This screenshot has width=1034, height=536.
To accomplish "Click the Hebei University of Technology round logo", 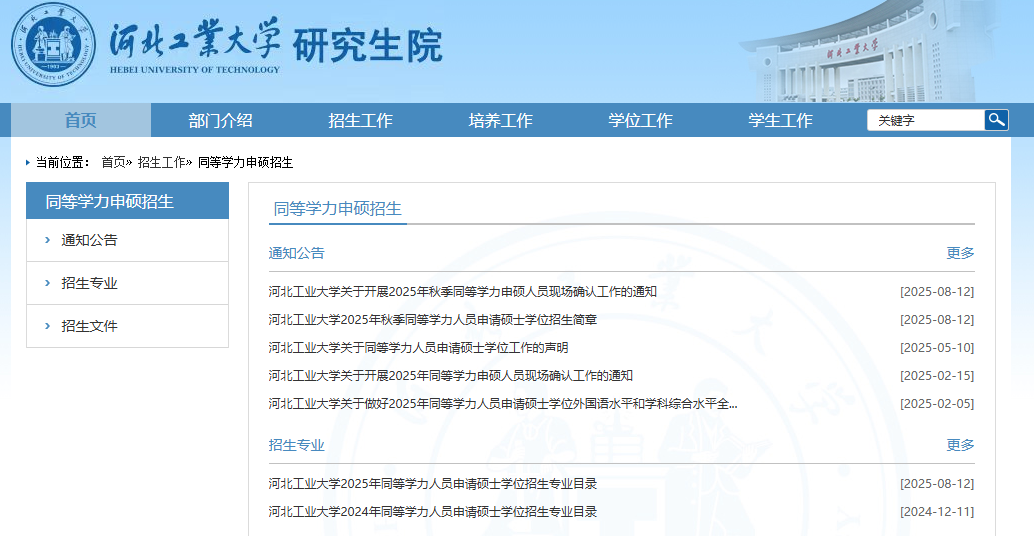I will (53, 44).
